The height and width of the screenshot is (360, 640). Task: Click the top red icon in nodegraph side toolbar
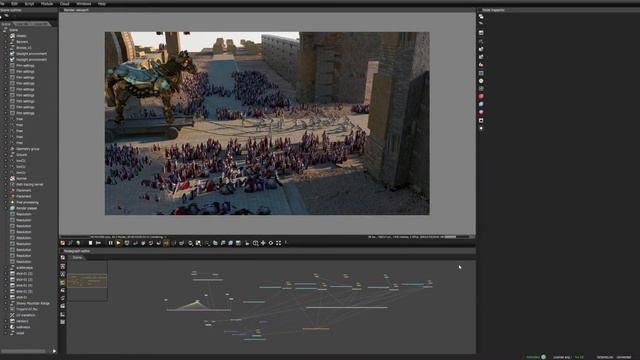pos(62,258)
